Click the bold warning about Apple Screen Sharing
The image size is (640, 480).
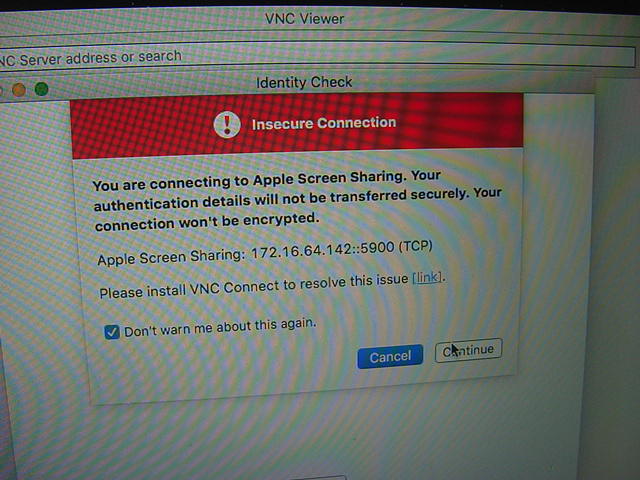click(298, 200)
